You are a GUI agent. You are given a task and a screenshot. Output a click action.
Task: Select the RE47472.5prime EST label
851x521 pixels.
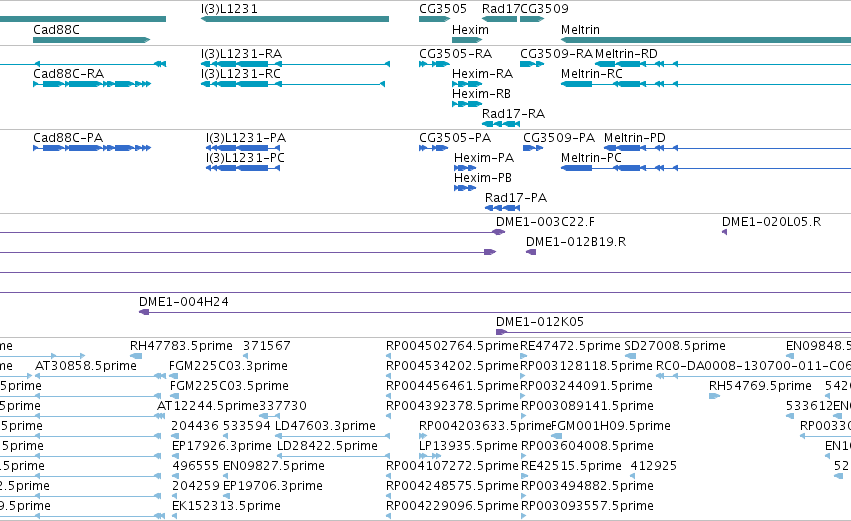click(x=570, y=346)
